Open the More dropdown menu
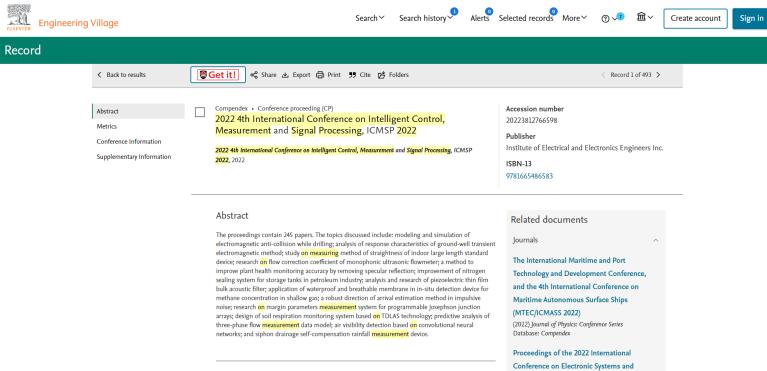Image resolution: width=767 pixels, height=371 pixels. coord(574,18)
